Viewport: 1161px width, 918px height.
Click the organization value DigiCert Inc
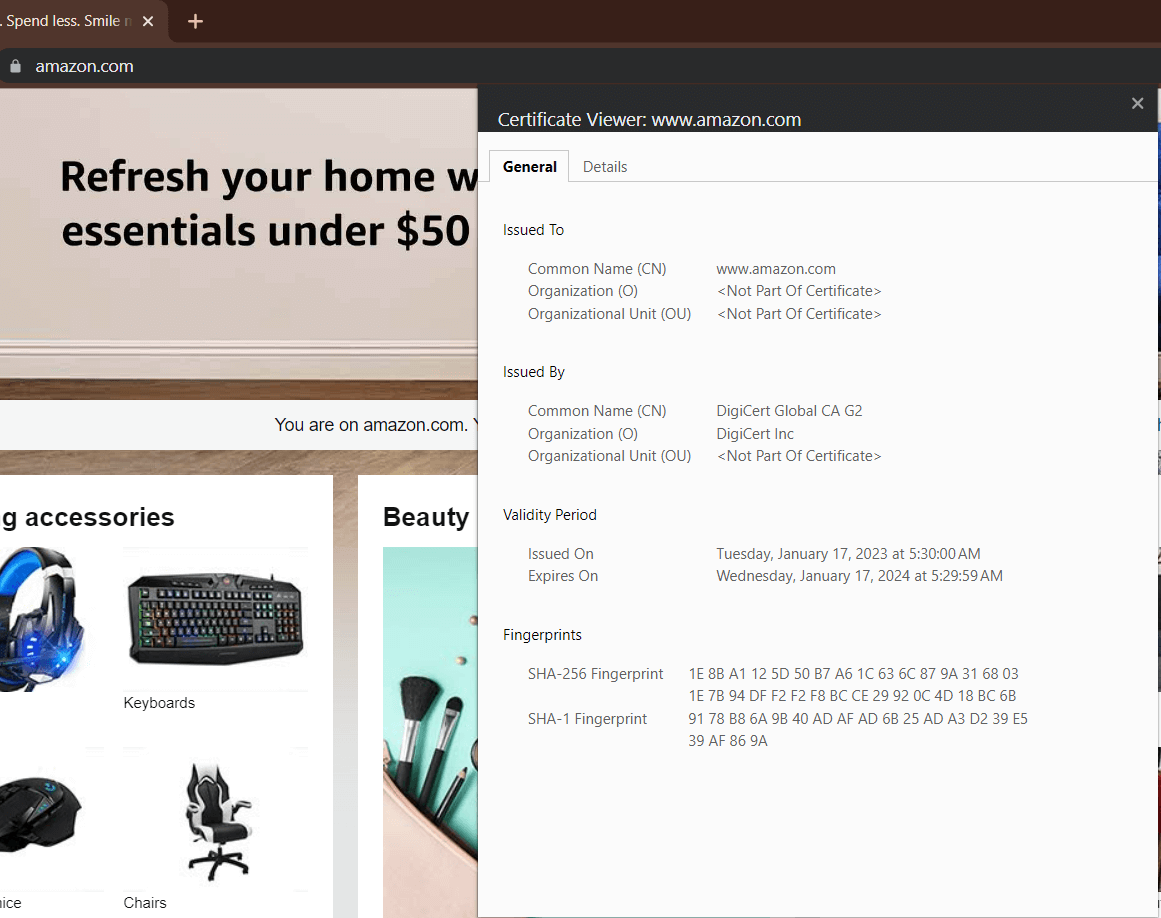pos(755,434)
